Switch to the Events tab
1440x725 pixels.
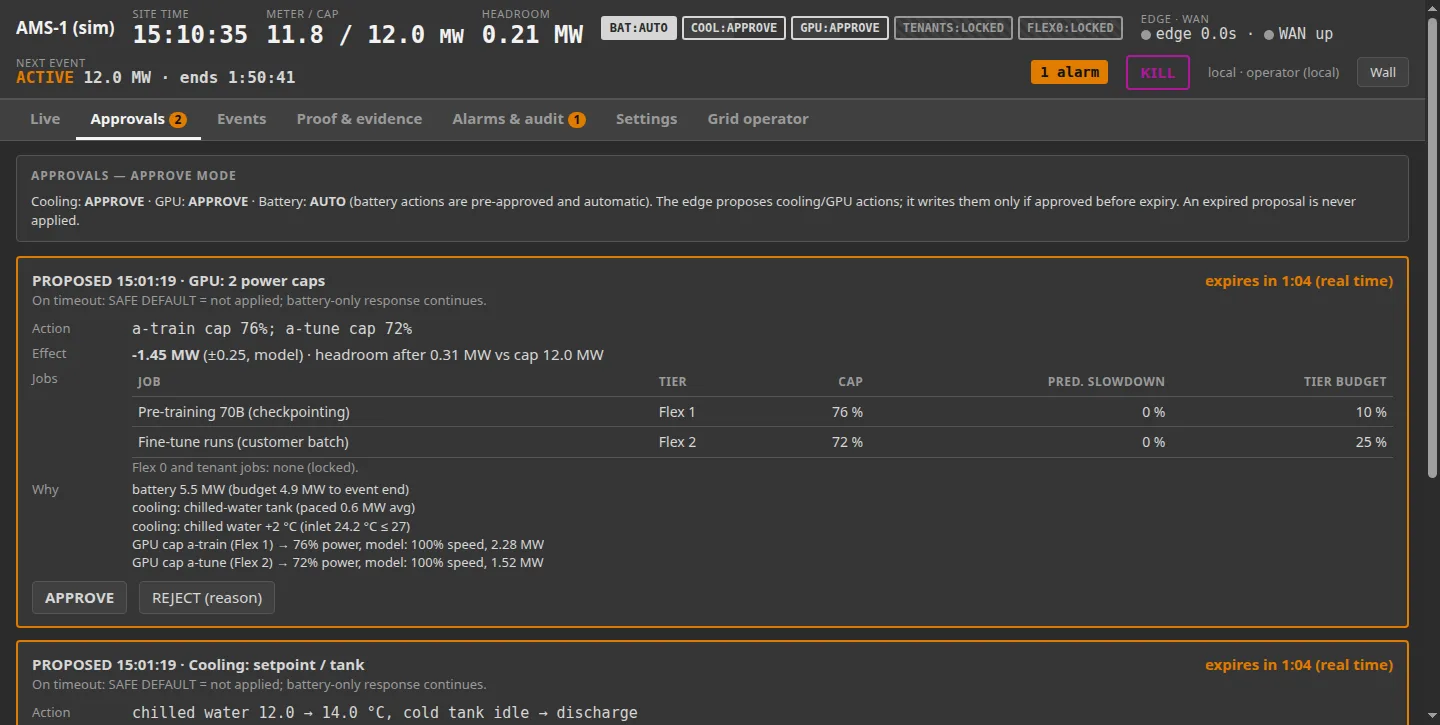coord(242,119)
